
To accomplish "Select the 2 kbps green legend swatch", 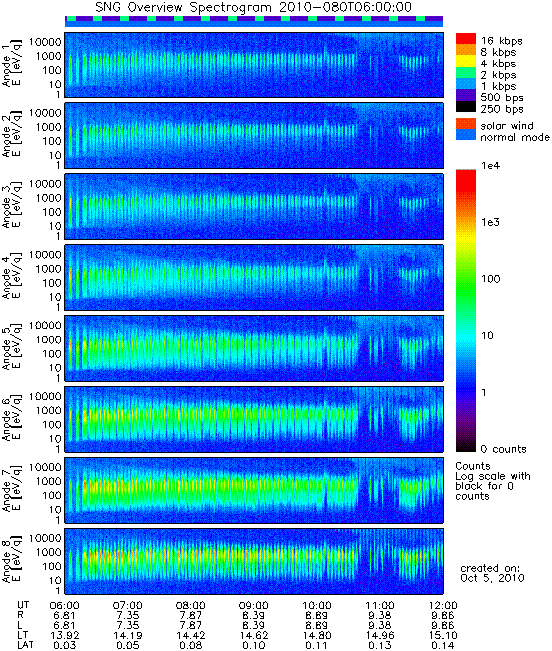I will click(466, 72).
